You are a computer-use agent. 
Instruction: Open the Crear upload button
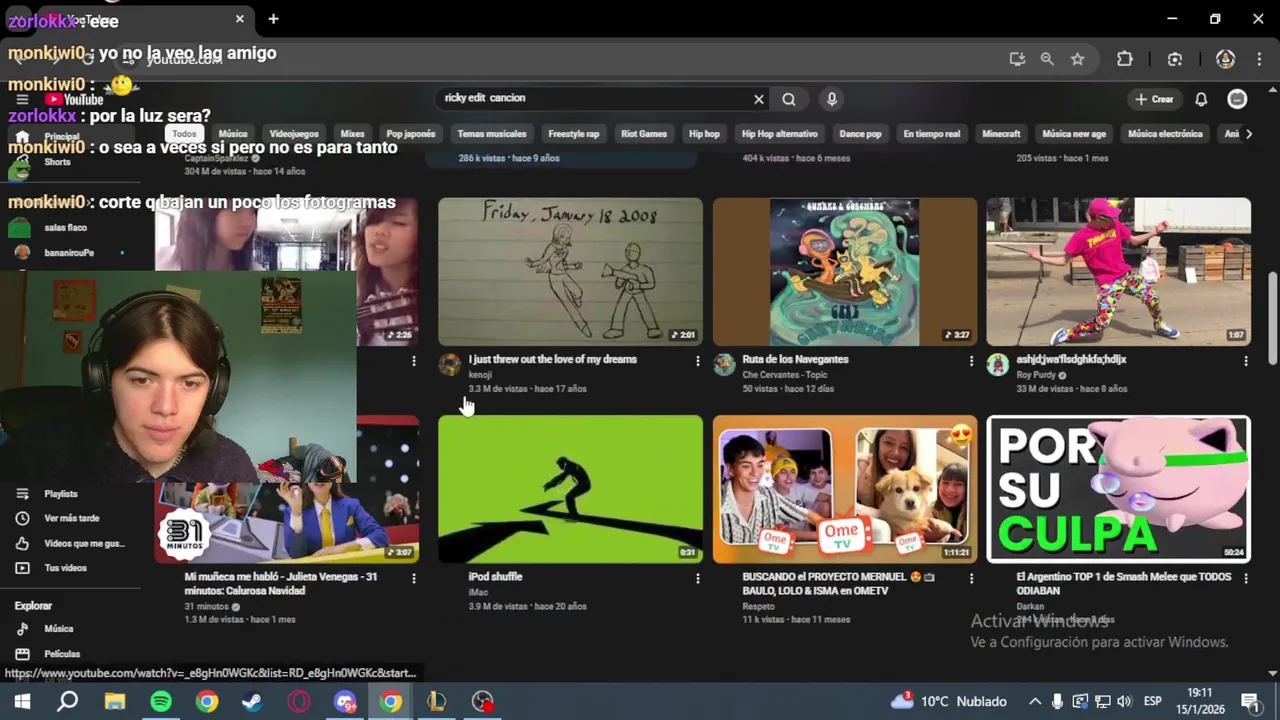coord(1154,99)
